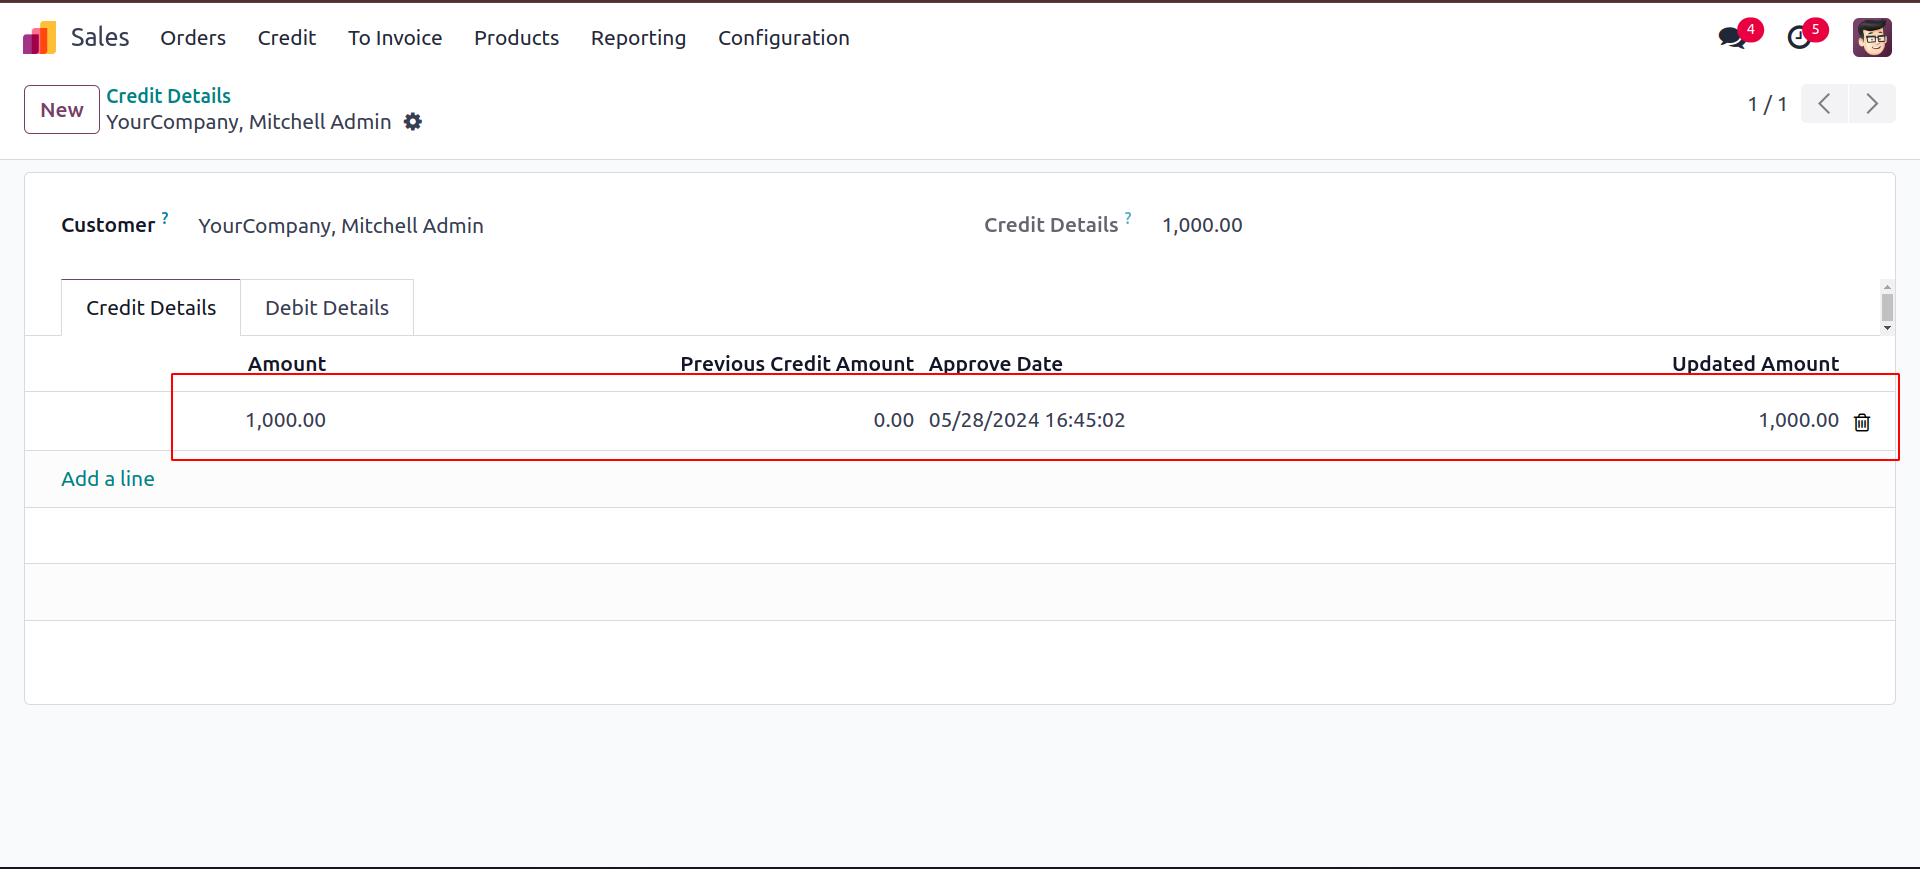
Task: Open the activities clock icon
Action: point(1799,38)
